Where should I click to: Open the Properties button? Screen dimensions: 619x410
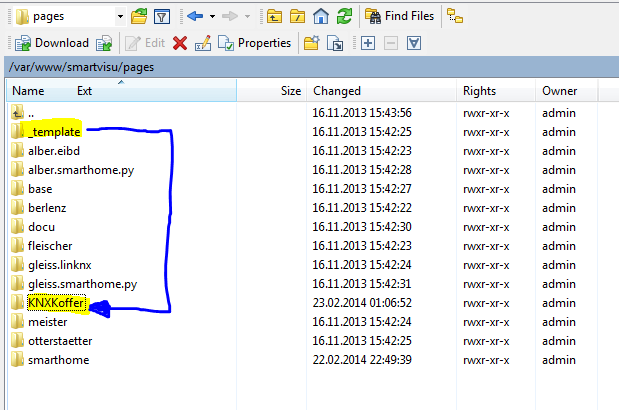tap(255, 43)
